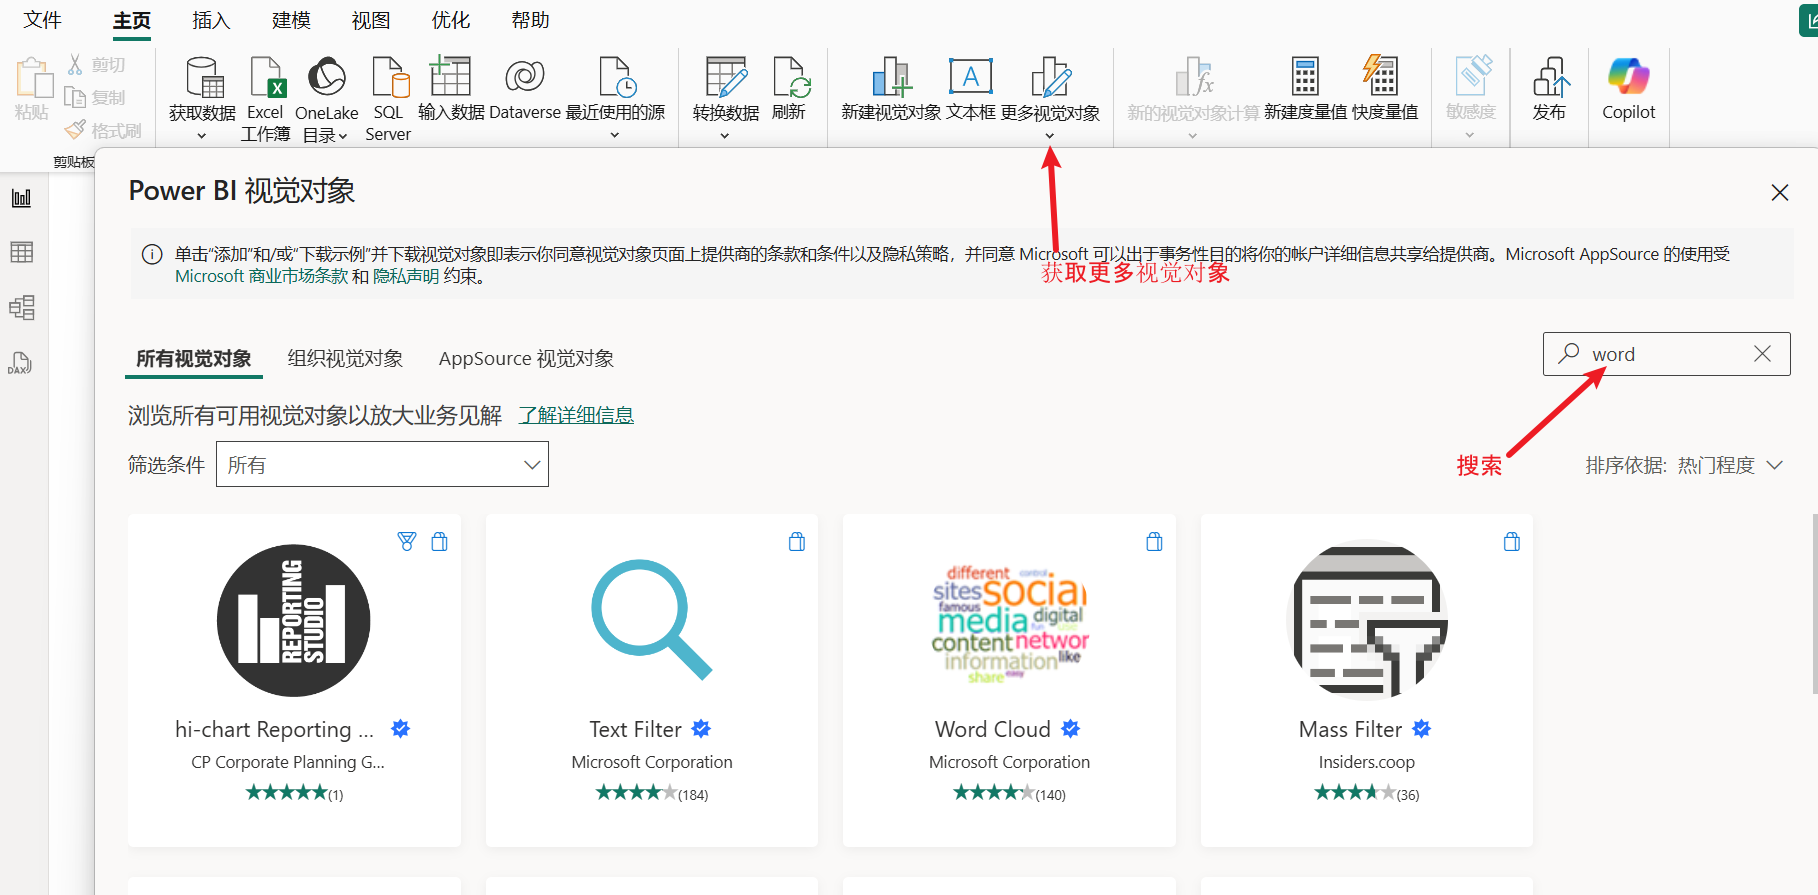This screenshot has width=1818, height=895.
Task: Expand the 更多视觉对象 dropdown arrow
Action: (1050, 136)
